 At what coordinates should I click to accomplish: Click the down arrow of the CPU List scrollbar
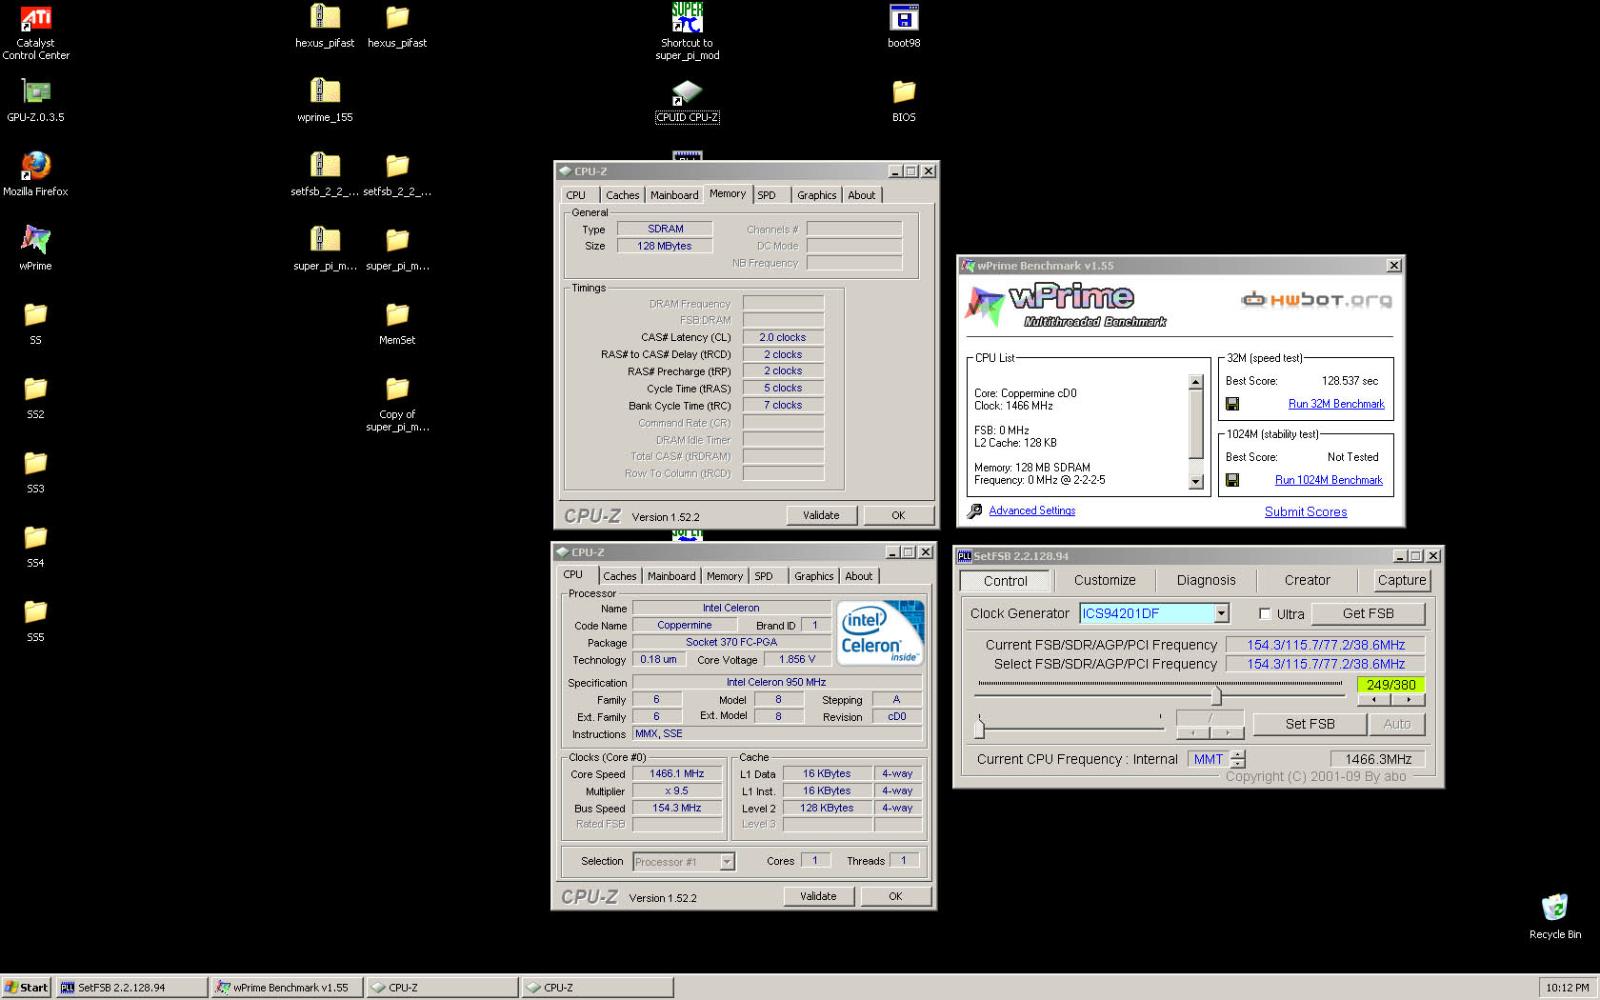1195,482
